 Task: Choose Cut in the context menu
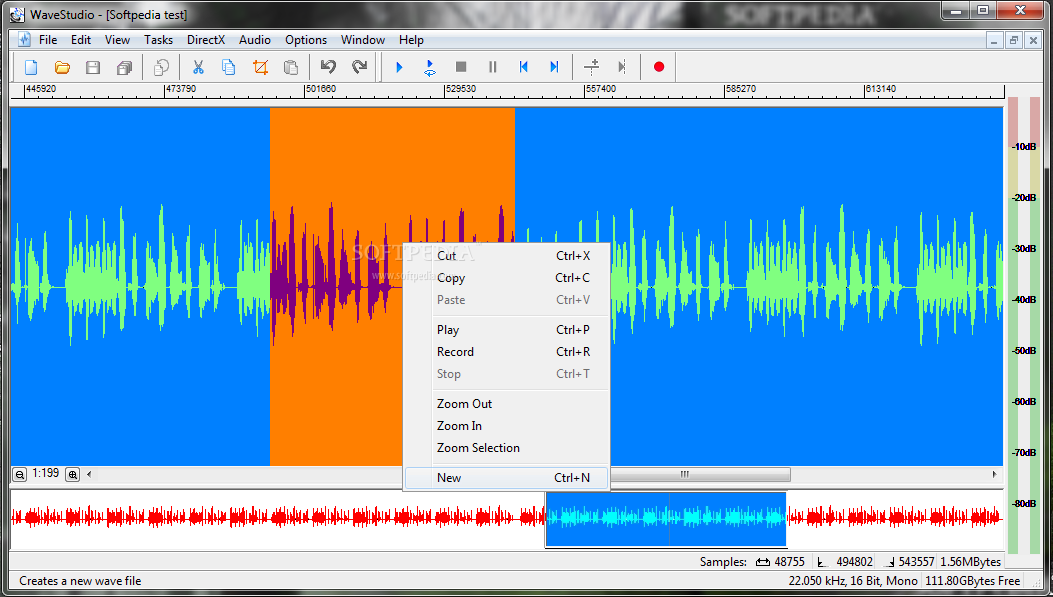(x=507, y=256)
